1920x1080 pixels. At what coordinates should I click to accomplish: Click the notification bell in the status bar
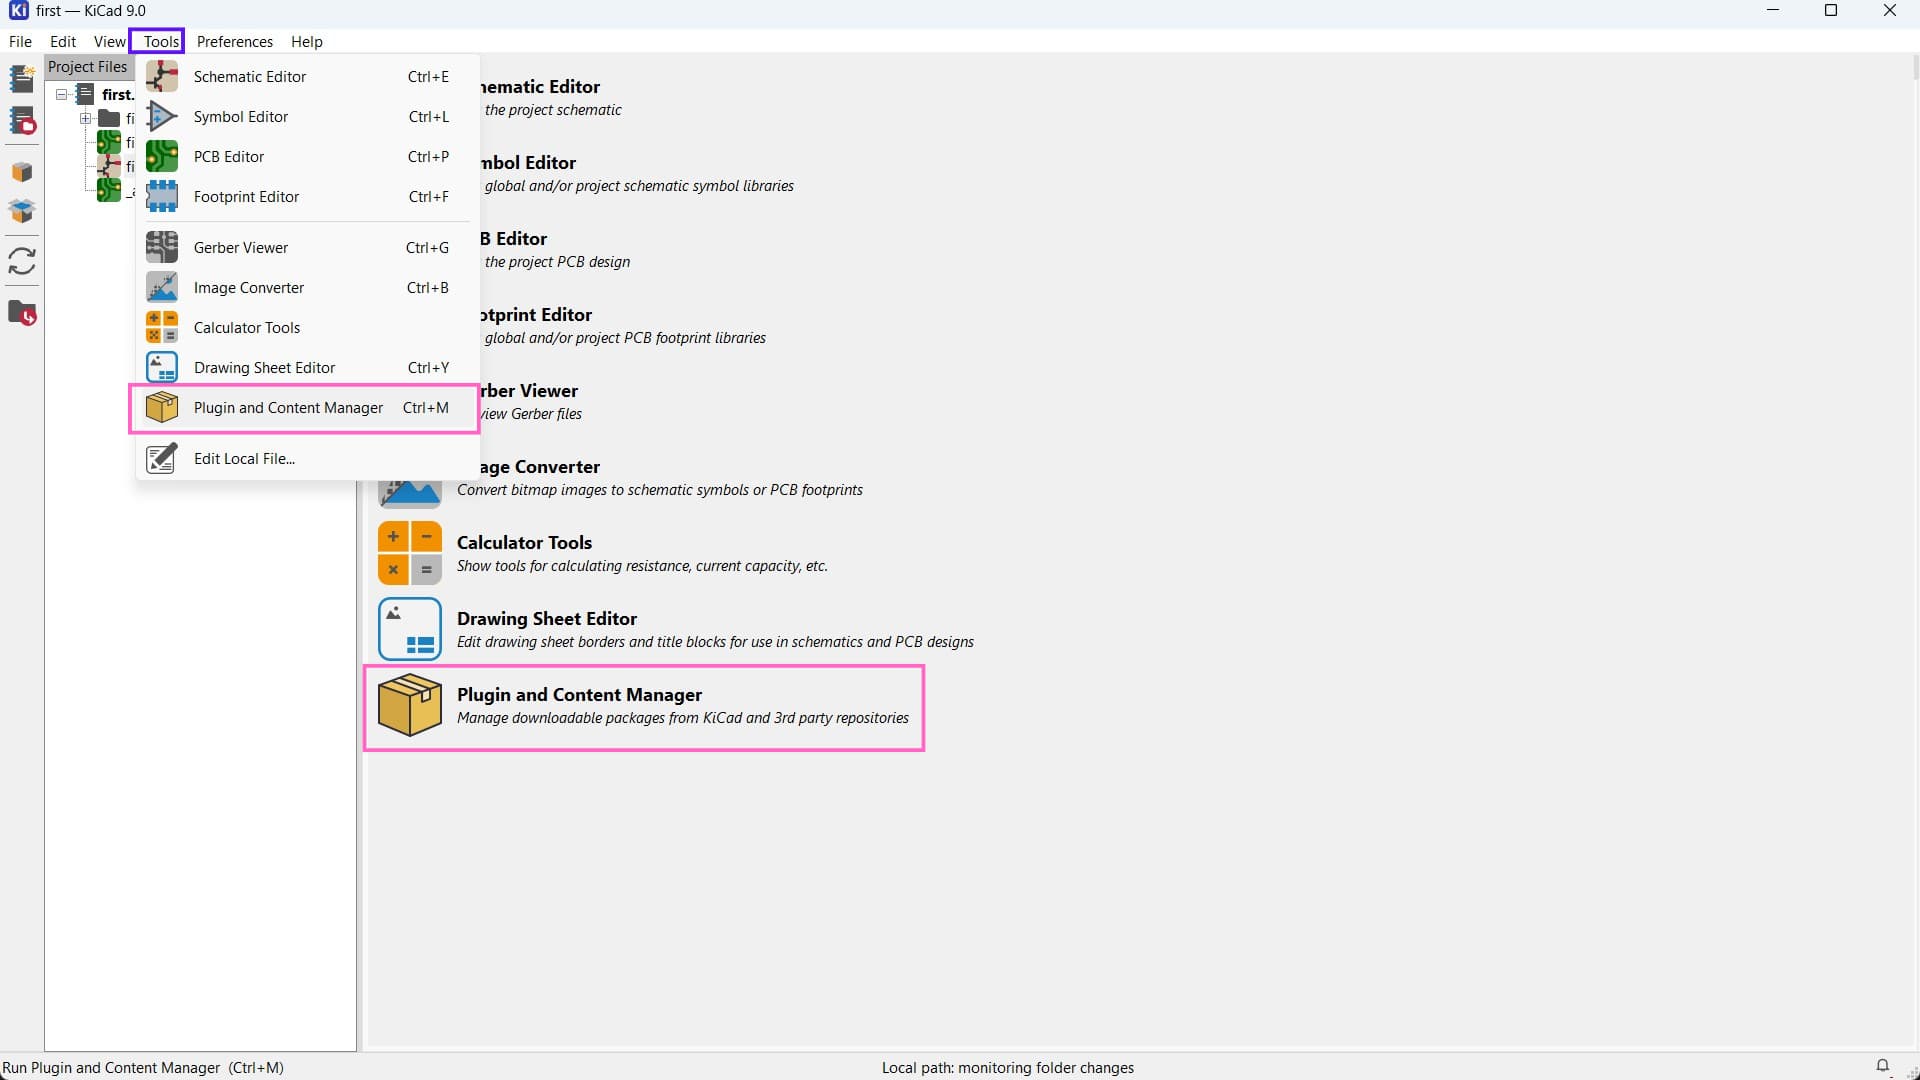click(1882, 1066)
